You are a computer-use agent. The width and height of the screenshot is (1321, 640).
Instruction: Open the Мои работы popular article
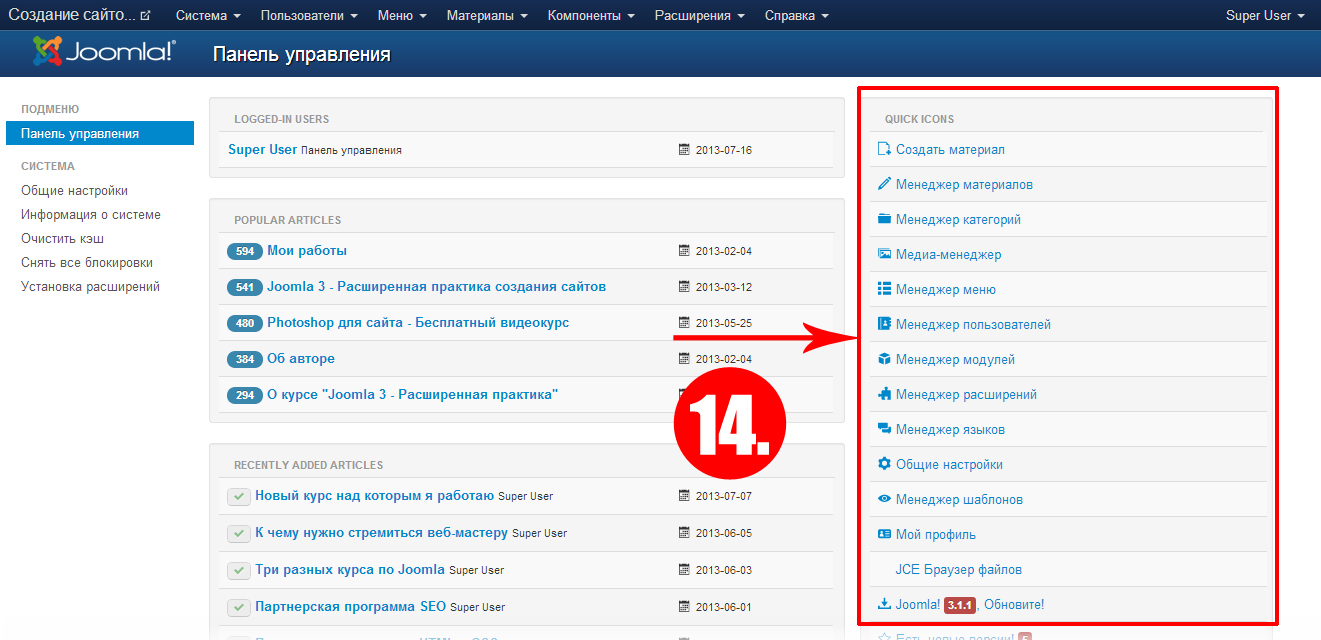307,251
